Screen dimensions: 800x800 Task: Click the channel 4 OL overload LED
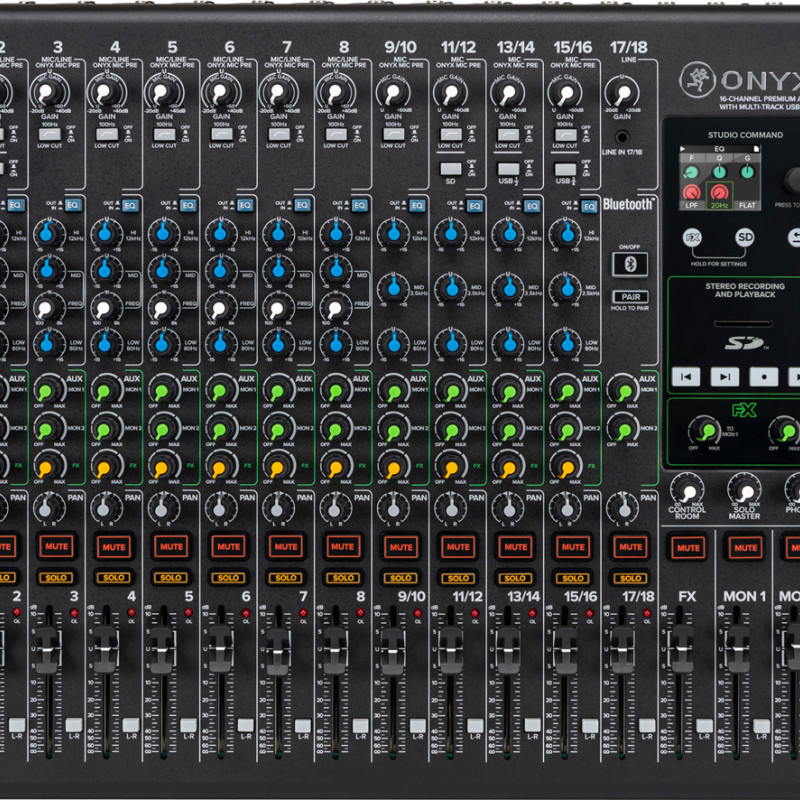coord(131,612)
